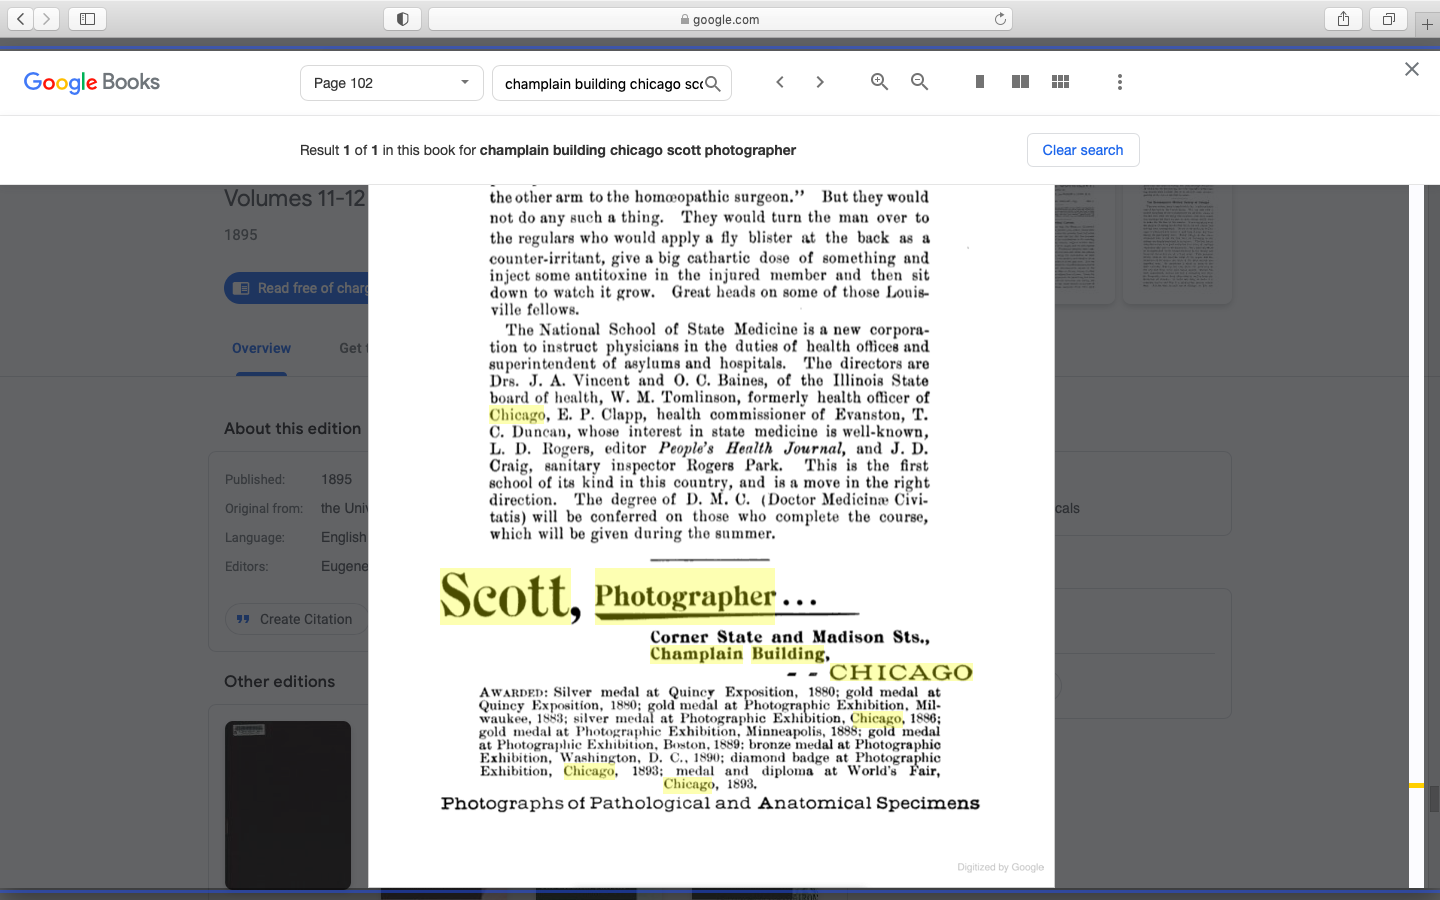Open Safari Share menu
Image resolution: width=1440 pixels, height=900 pixels.
coord(1343,19)
